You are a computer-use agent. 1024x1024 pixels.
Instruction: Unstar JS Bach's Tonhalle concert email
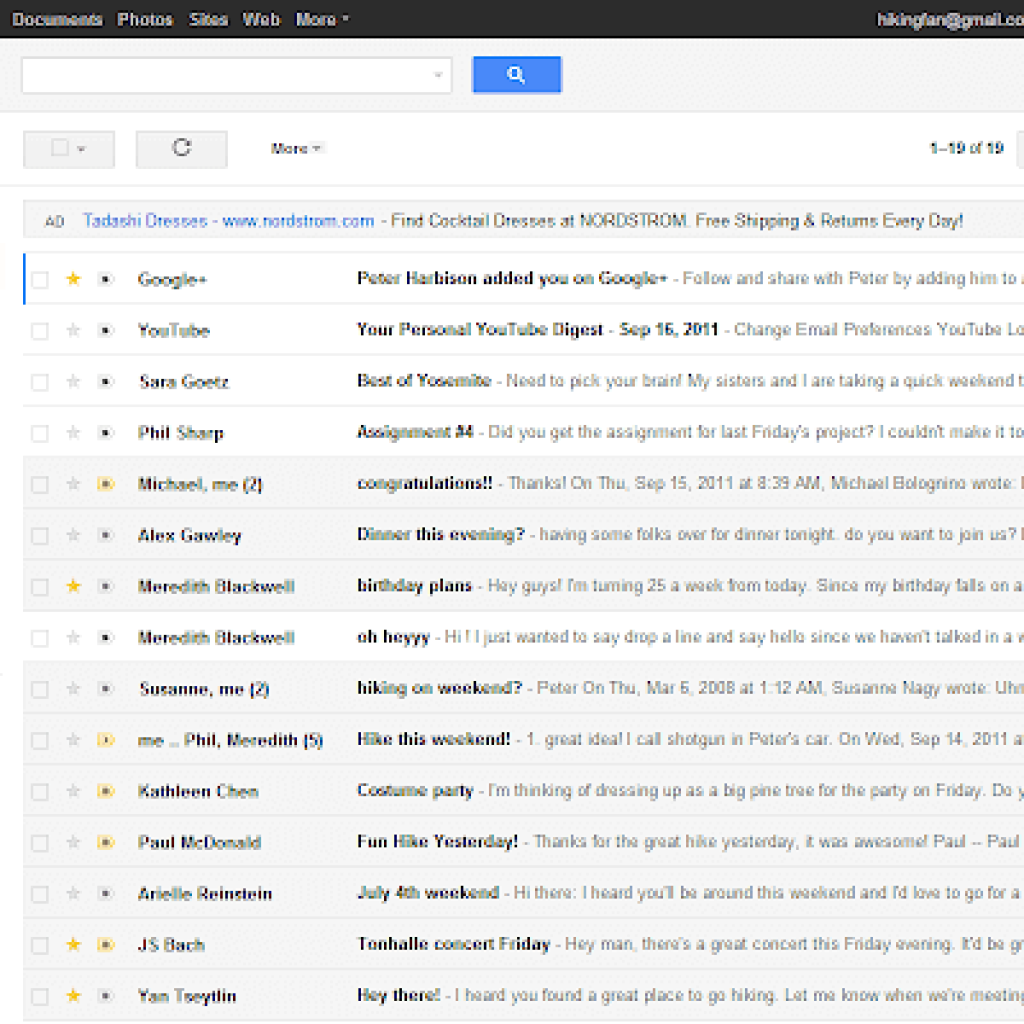coord(72,944)
